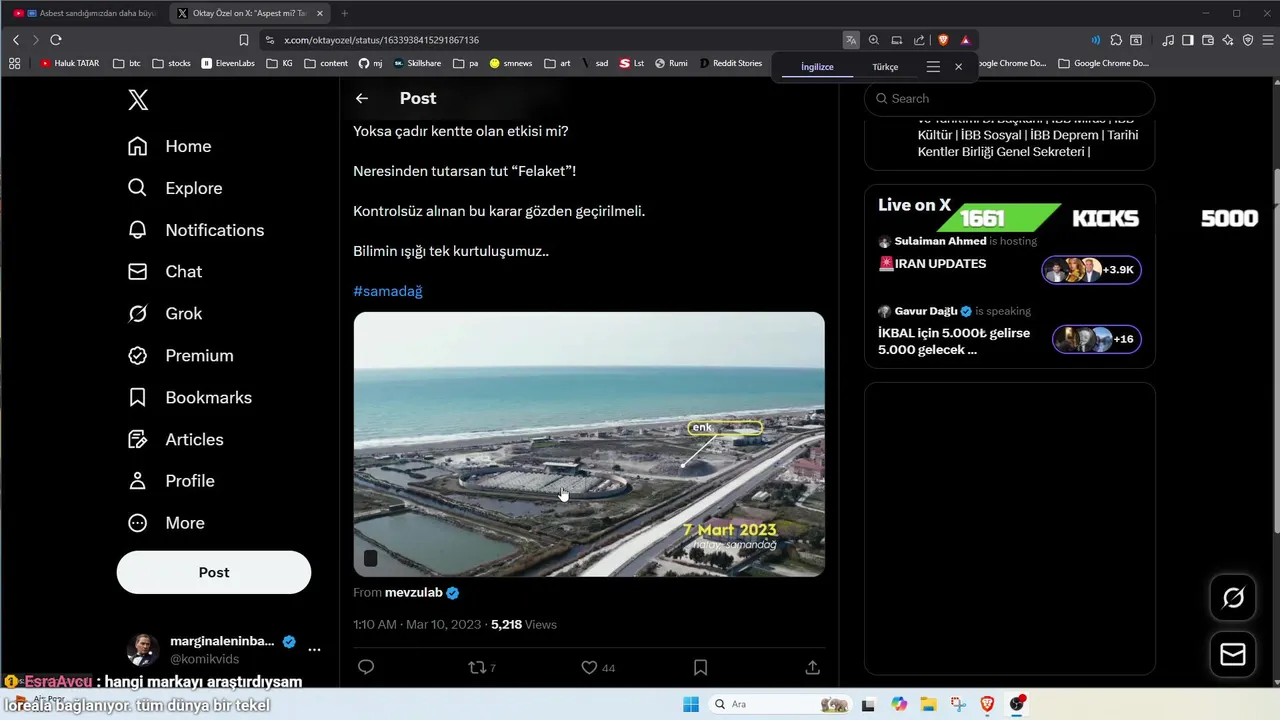Click the reply icon under the post
Screen dimensions: 1280x720
click(366, 667)
